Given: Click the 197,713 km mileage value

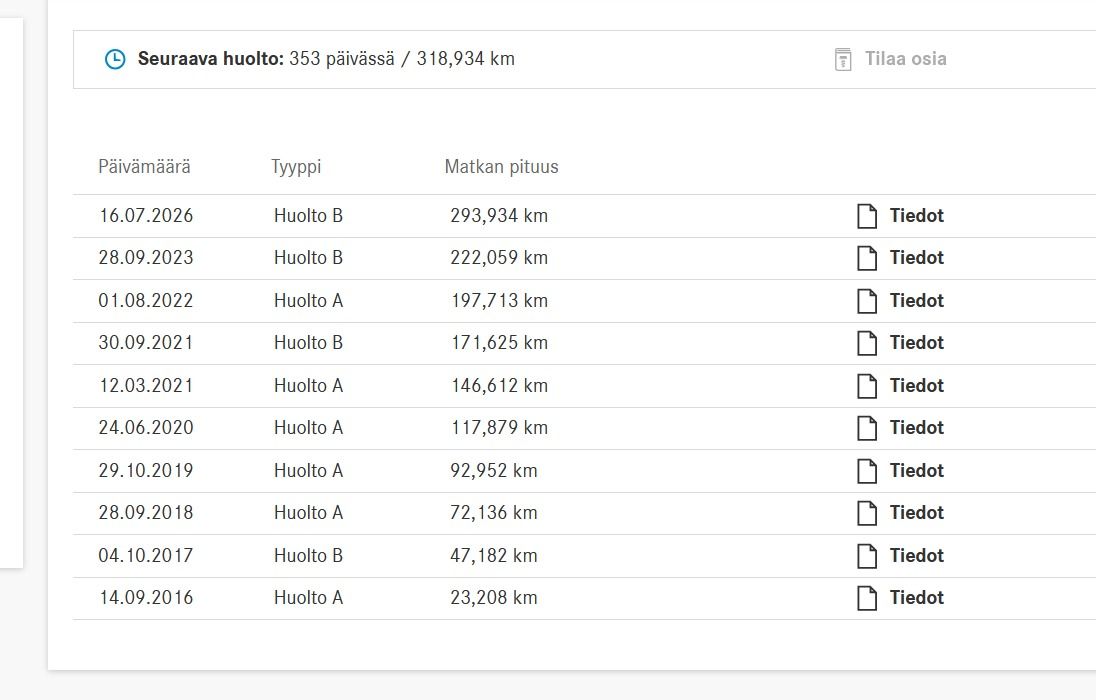Looking at the screenshot, I should click(x=499, y=300).
